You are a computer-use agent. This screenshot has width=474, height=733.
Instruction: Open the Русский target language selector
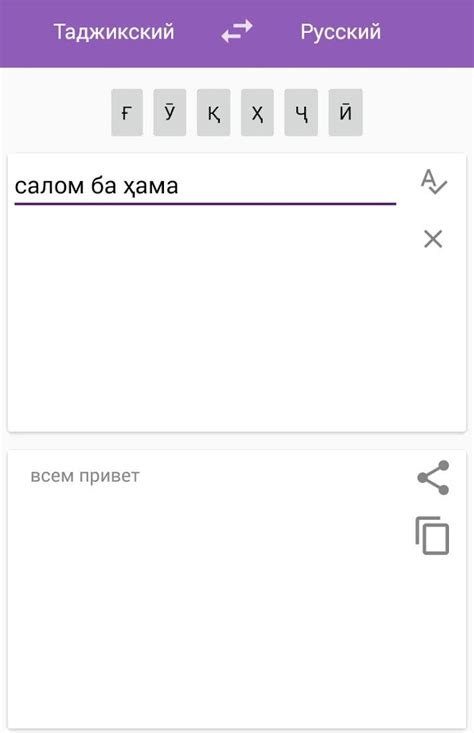pos(340,32)
